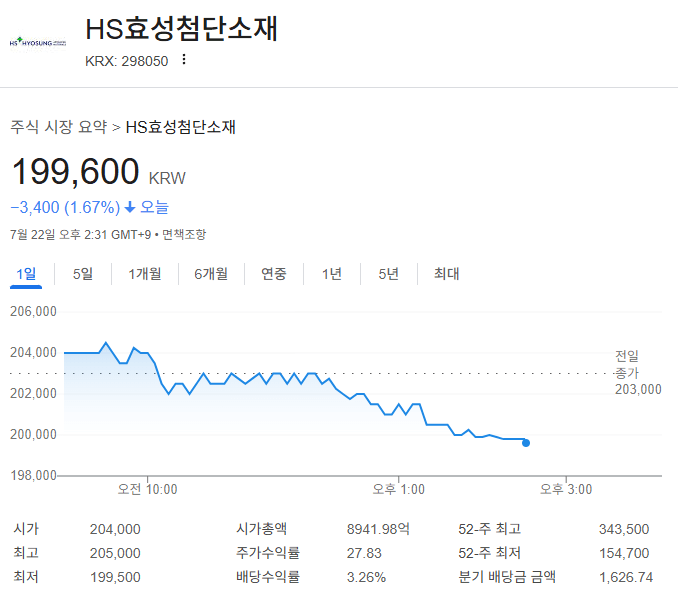Click the −3,400 (1.67%) change value
The width and height of the screenshot is (678, 605).
pyautogui.click(x=65, y=208)
